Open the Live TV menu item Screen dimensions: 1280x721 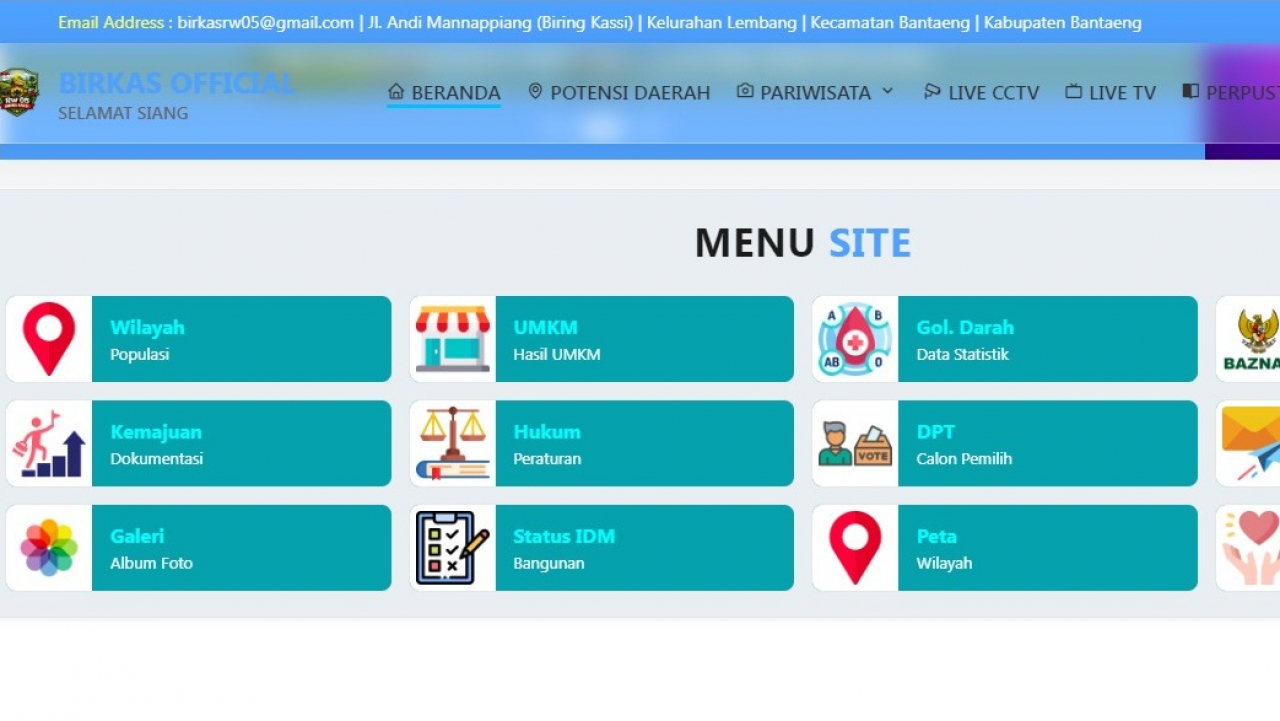(1110, 92)
